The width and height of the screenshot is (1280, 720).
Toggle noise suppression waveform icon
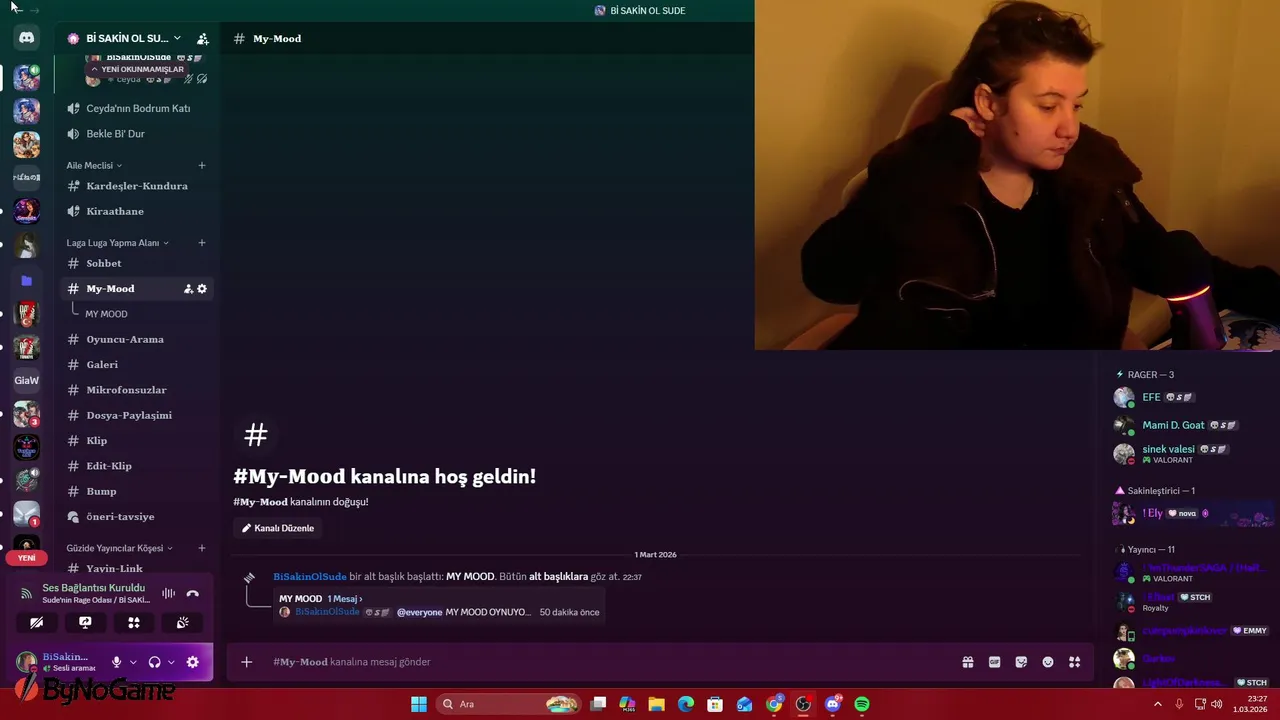(x=168, y=594)
